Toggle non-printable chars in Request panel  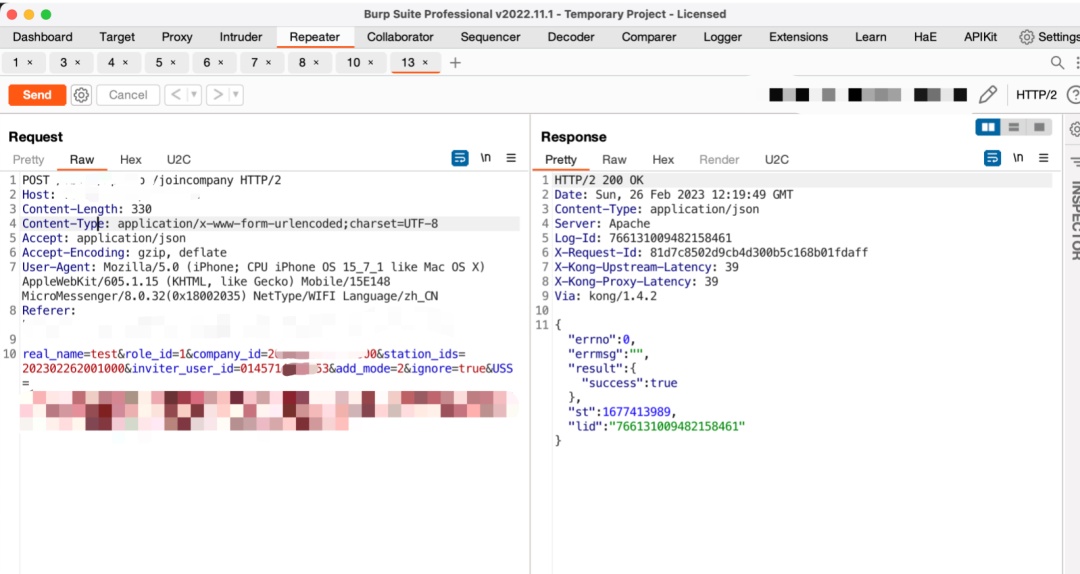tap(486, 158)
